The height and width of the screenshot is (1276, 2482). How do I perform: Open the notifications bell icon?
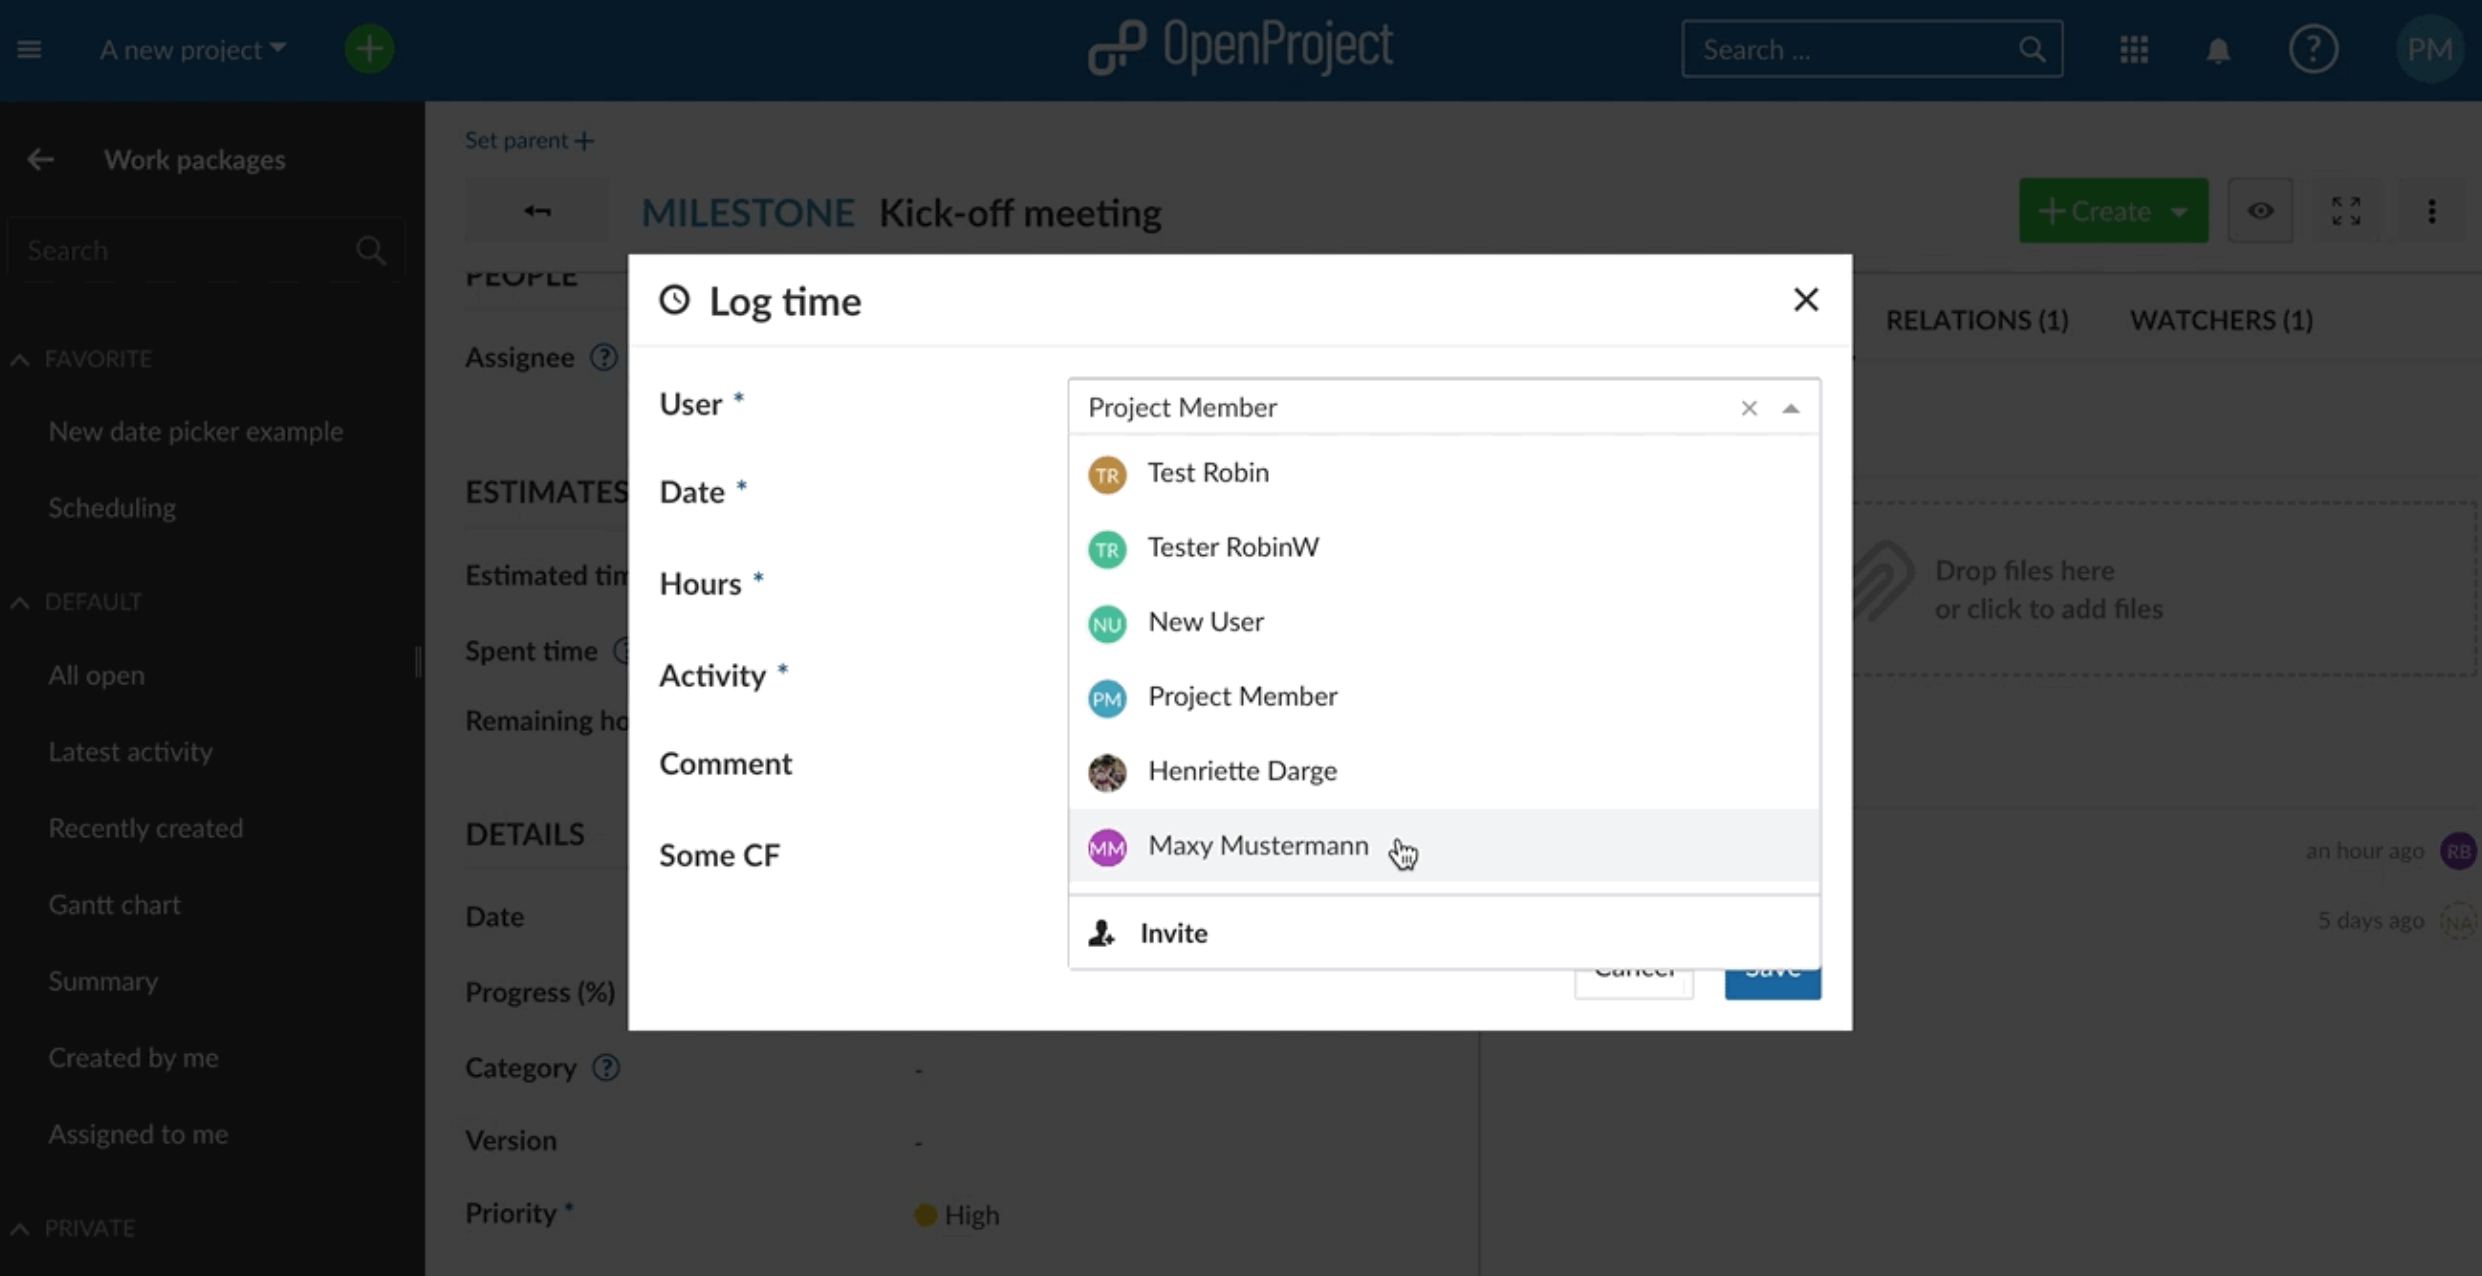point(2218,49)
